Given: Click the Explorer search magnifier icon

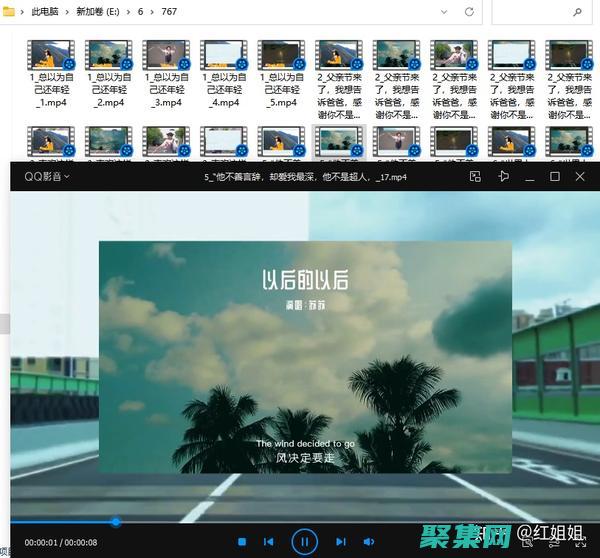Looking at the screenshot, I should tap(578, 12).
